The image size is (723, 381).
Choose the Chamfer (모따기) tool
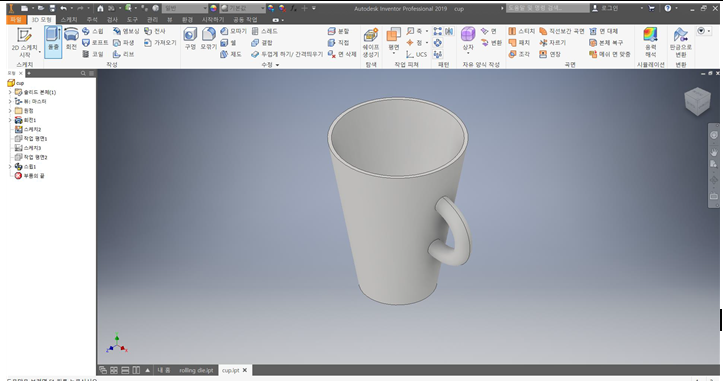pos(233,31)
